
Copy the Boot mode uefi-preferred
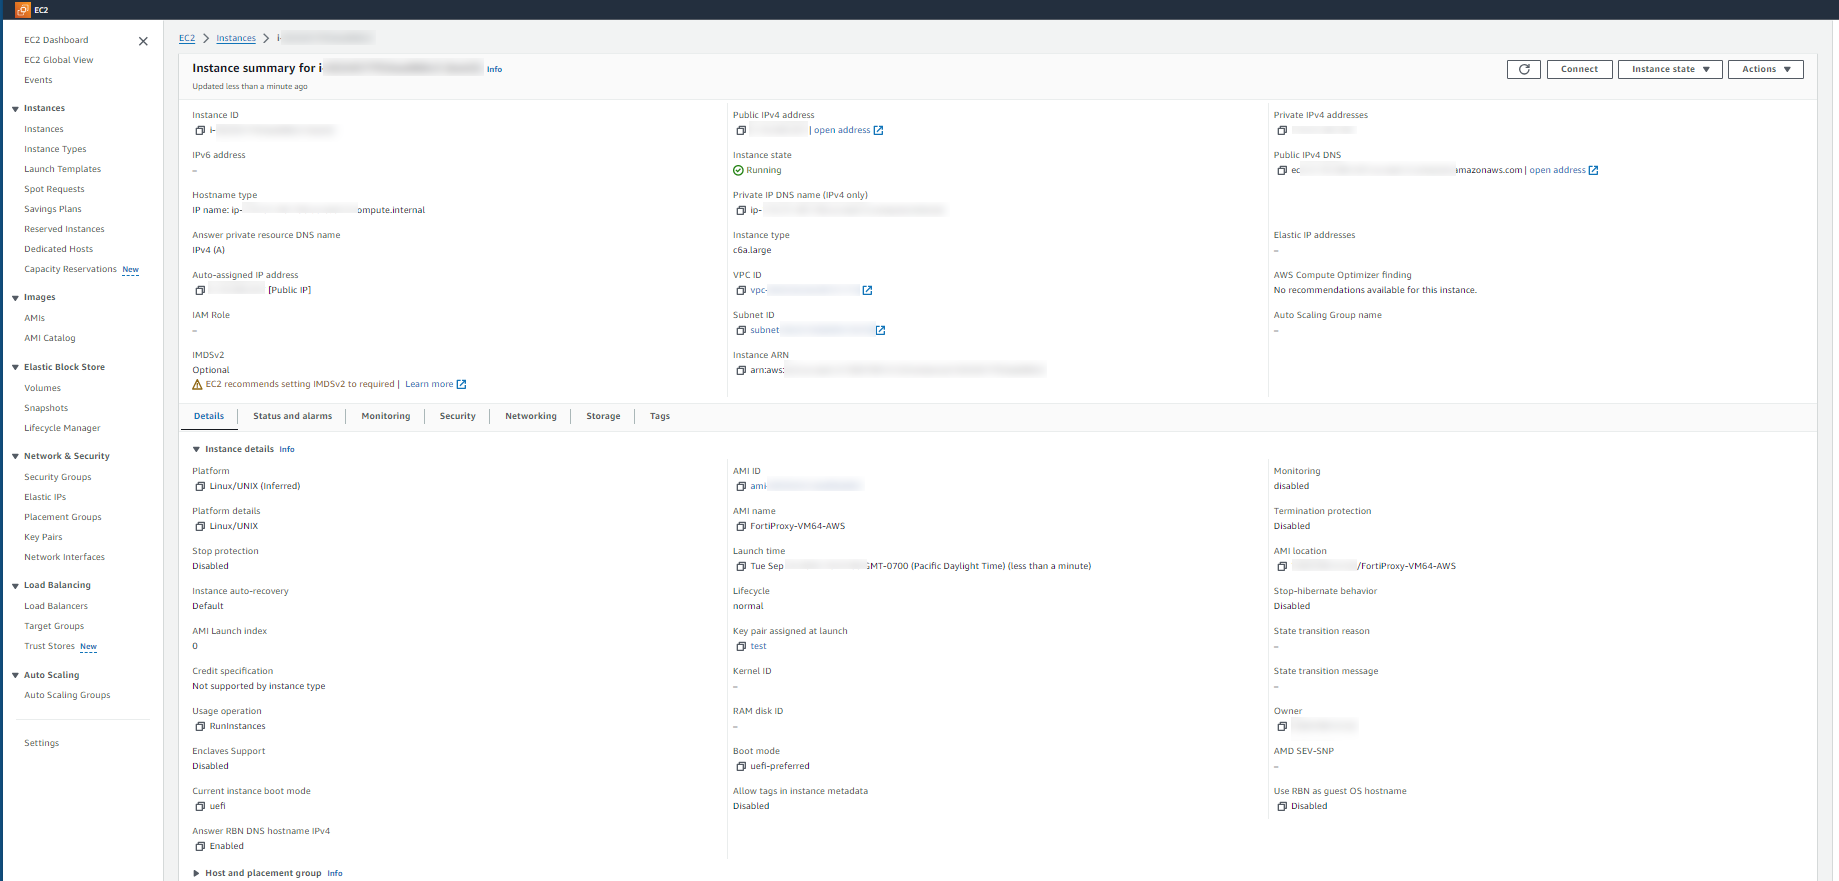[741, 766]
